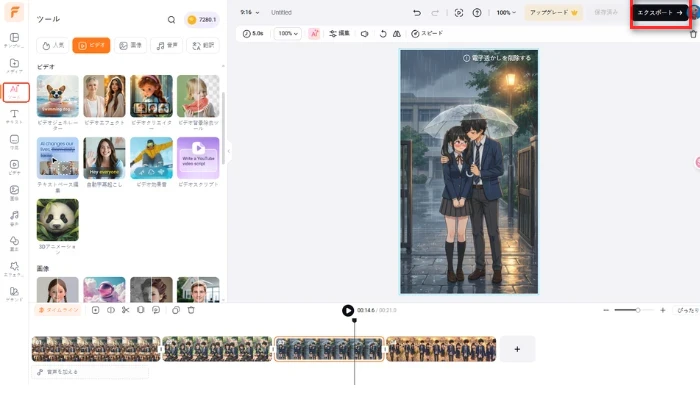Open the subtitles sidebar panel icon
This screenshot has width=700, height=400.
click(14, 142)
